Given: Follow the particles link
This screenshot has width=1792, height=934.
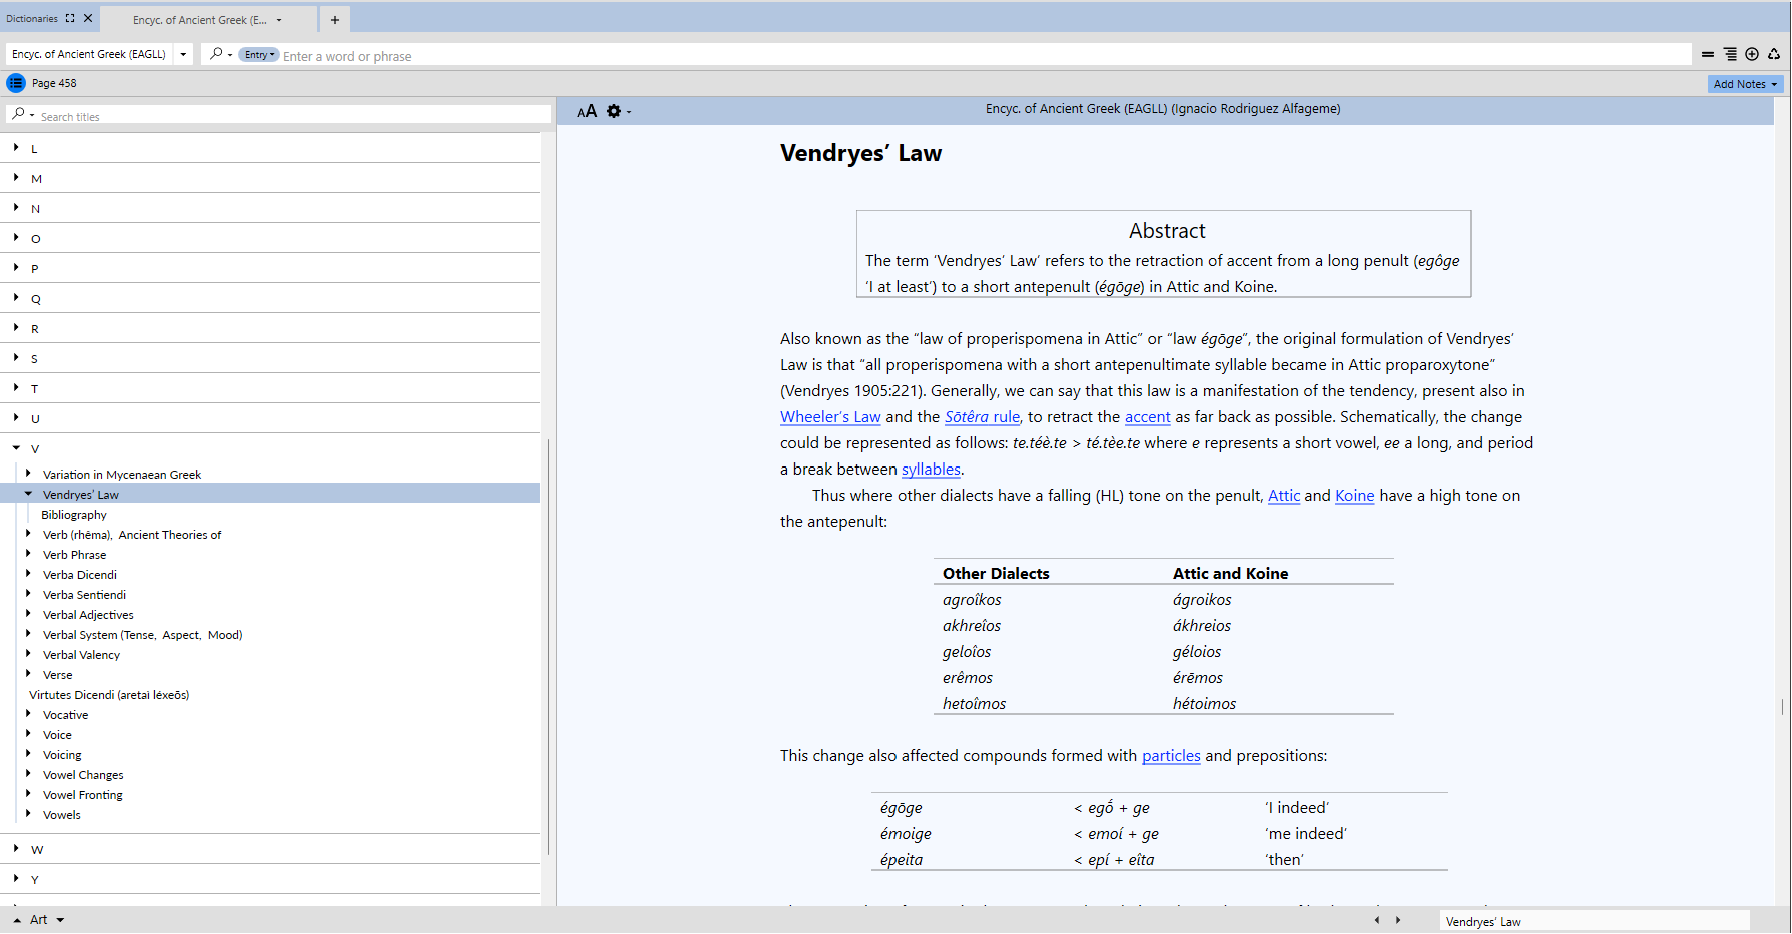Looking at the screenshot, I should click(x=1171, y=756).
